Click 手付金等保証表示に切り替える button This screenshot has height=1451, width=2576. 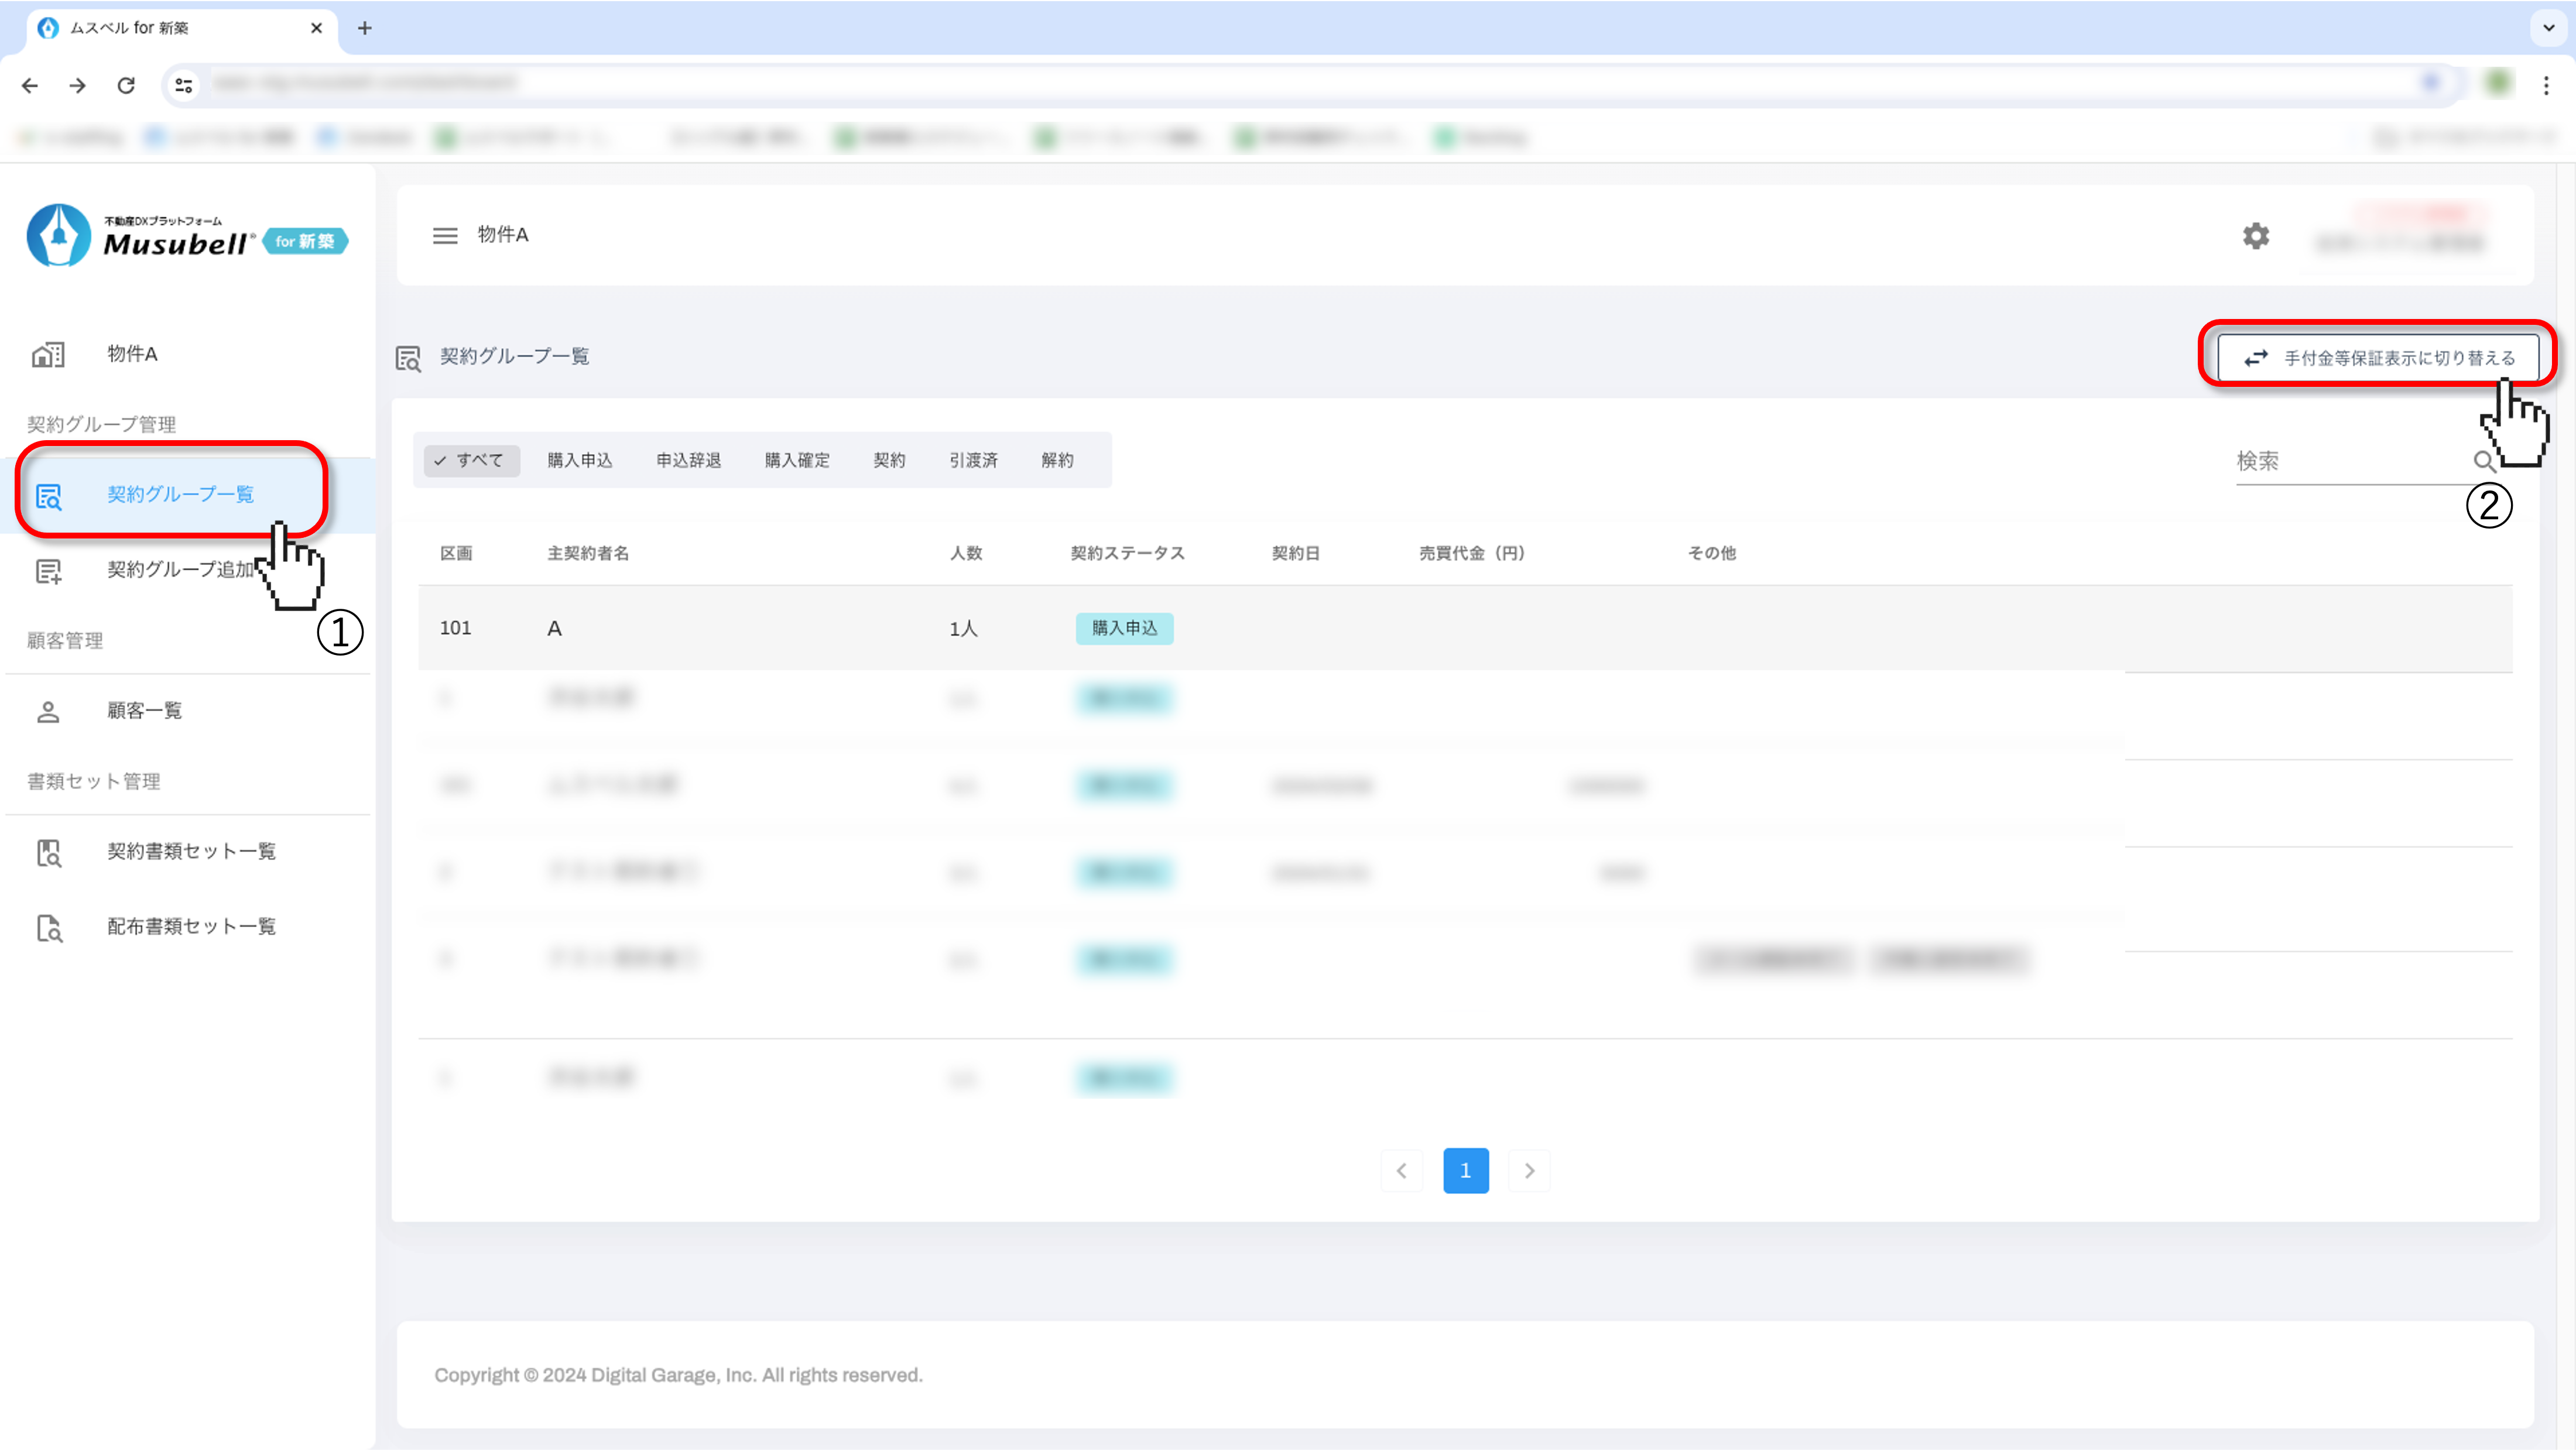coord(2377,358)
